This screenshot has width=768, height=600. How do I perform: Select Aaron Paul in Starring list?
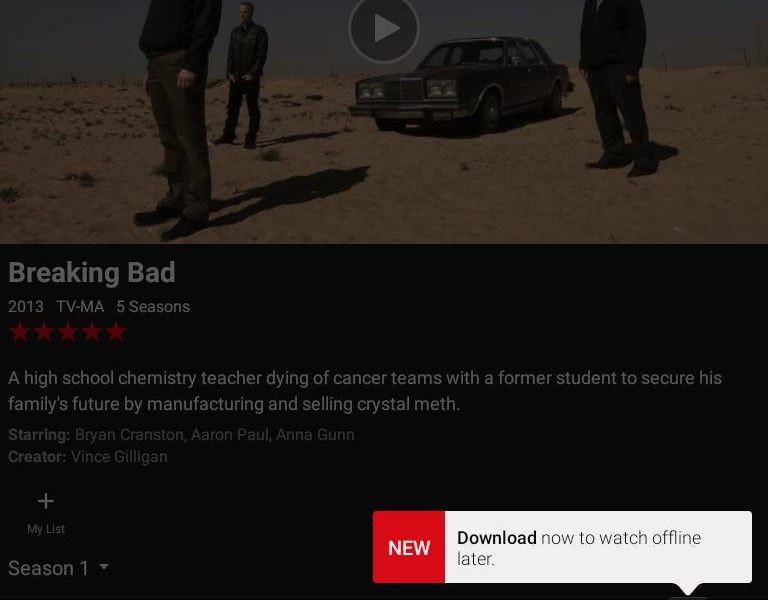[x=230, y=435]
